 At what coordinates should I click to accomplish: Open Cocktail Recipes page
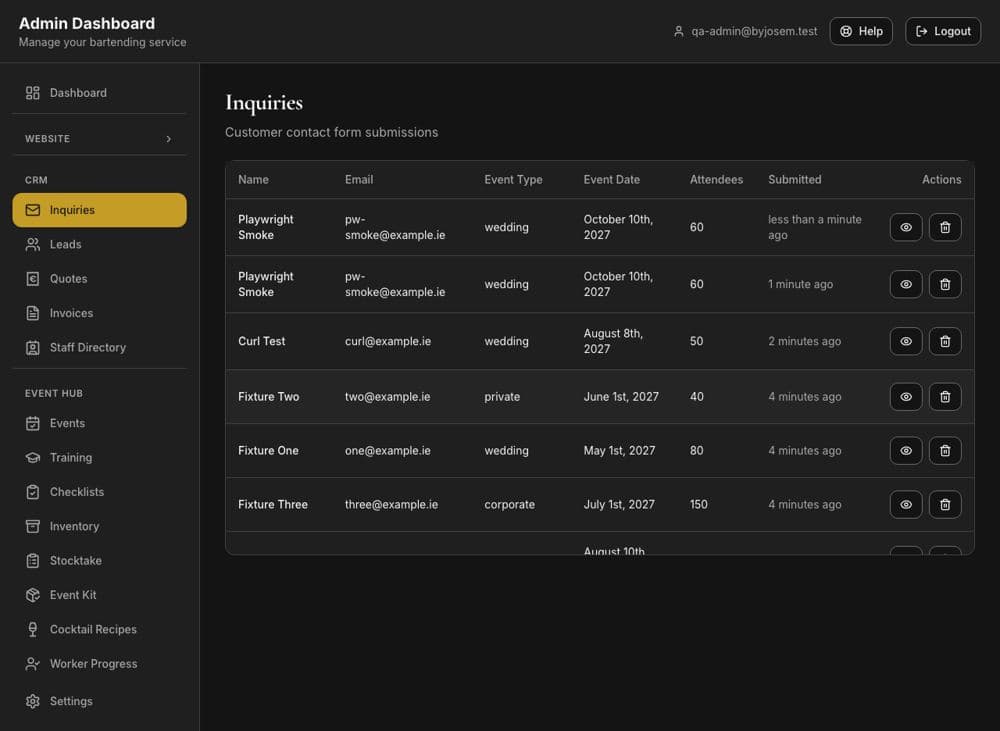tap(99, 630)
